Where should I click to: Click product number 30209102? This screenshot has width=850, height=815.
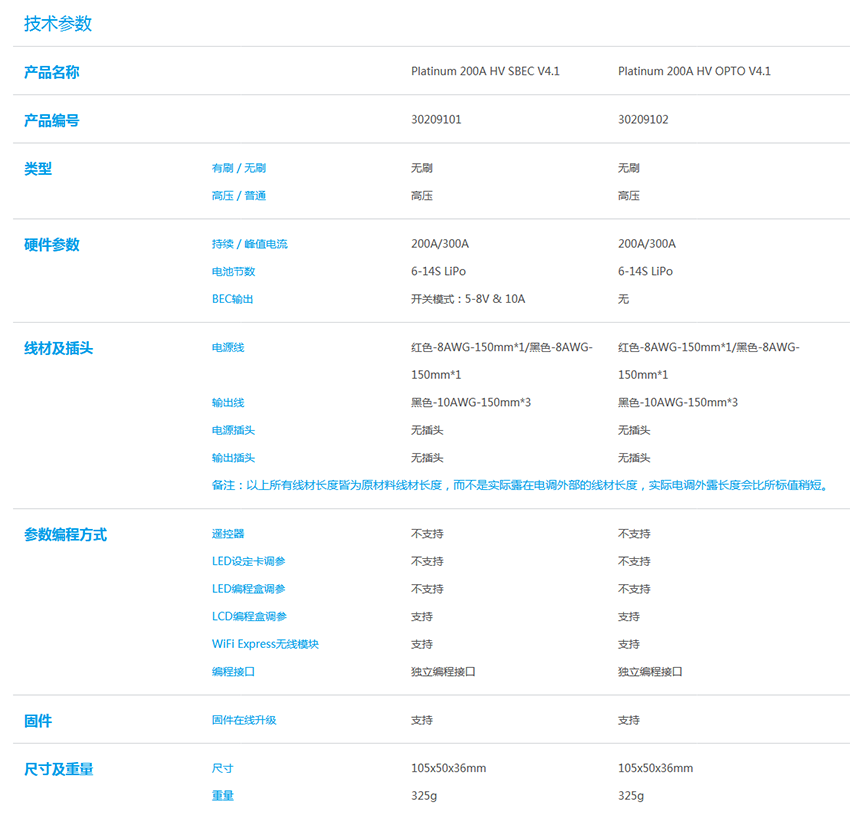pyautogui.click(x=643, y=120)
